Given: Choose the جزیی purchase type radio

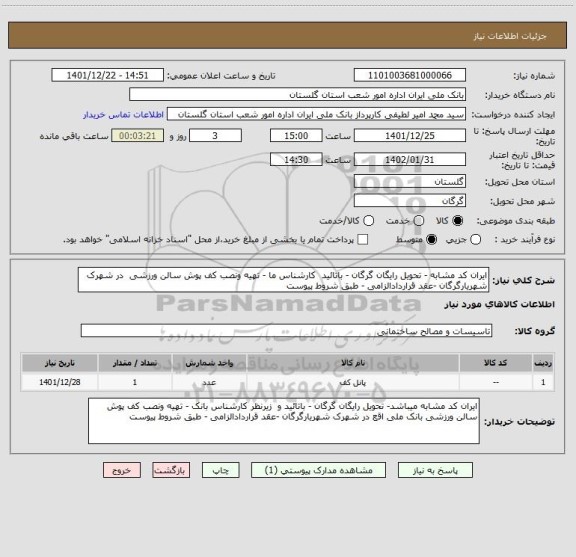Looking at the screenshot, I should coord(476,240).
